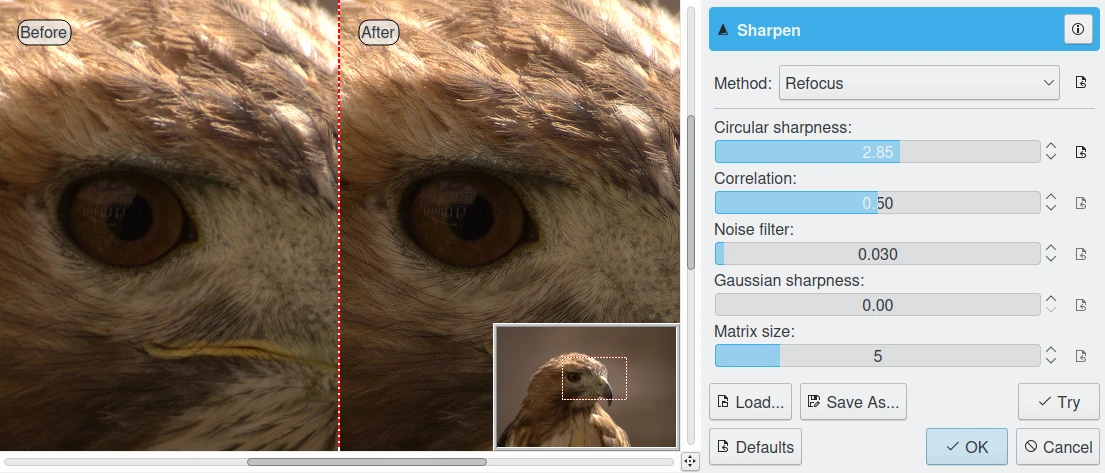
Task: Decrease Matrix size with down arrow
Action: 1051,361
